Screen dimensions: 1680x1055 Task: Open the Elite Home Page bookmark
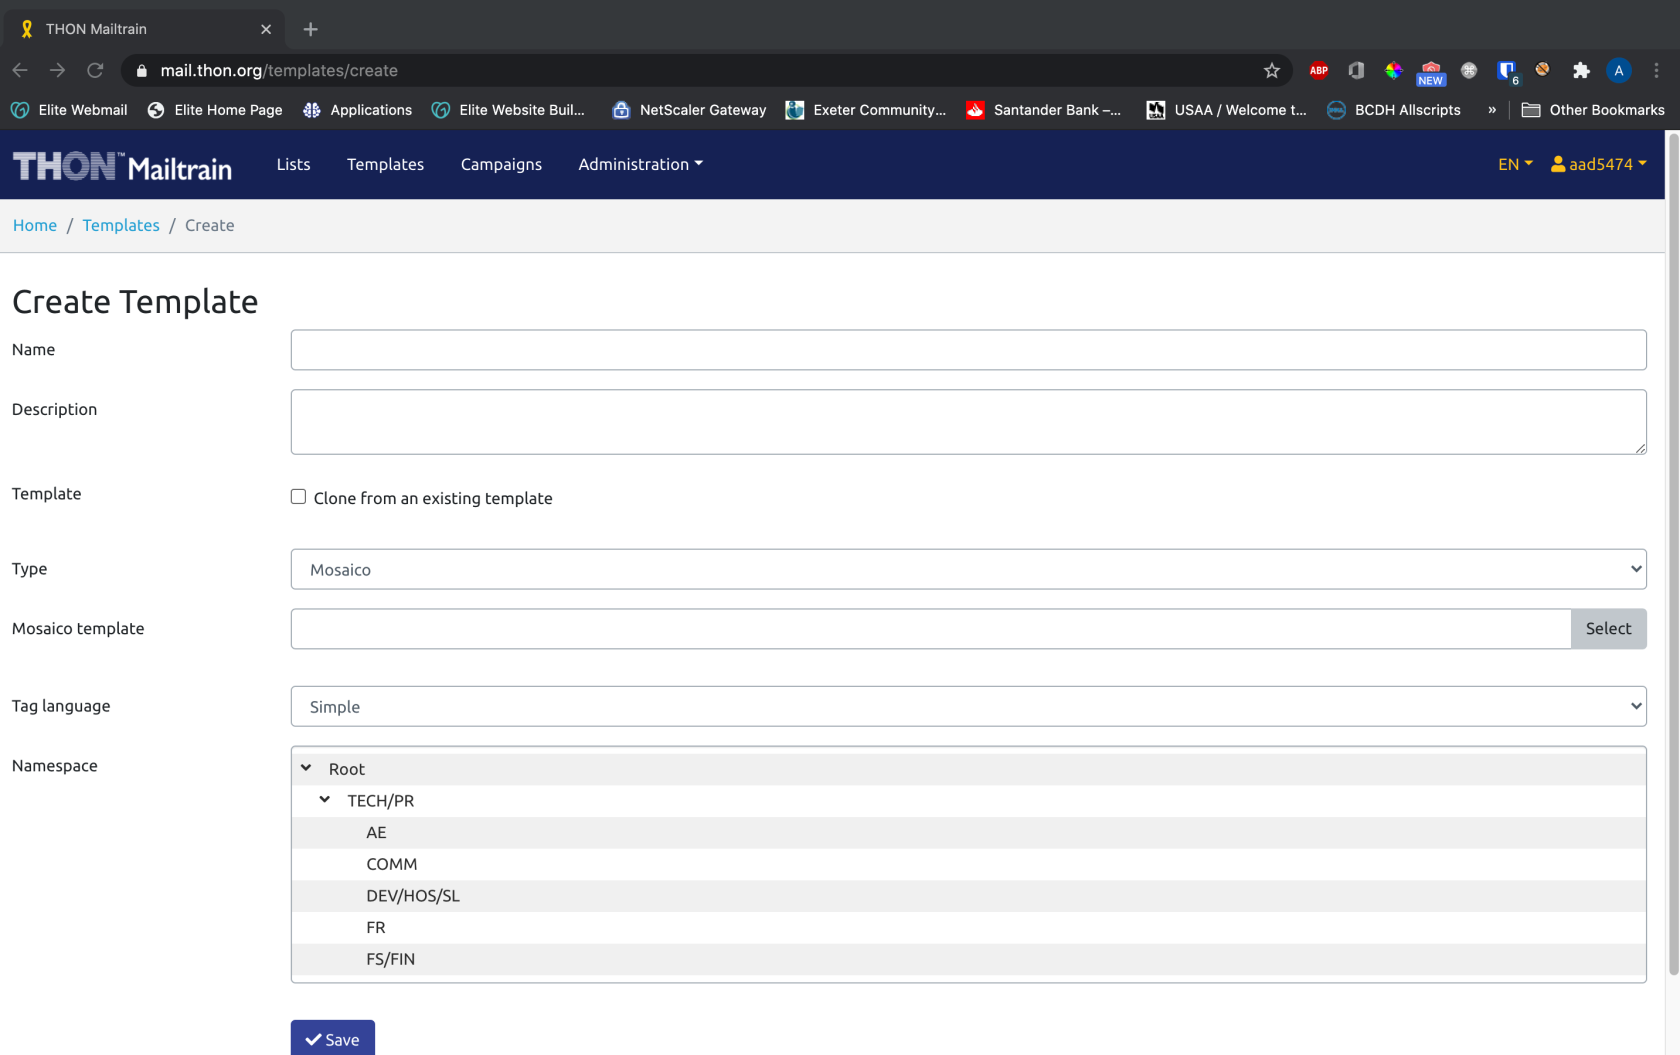(215, 110)
